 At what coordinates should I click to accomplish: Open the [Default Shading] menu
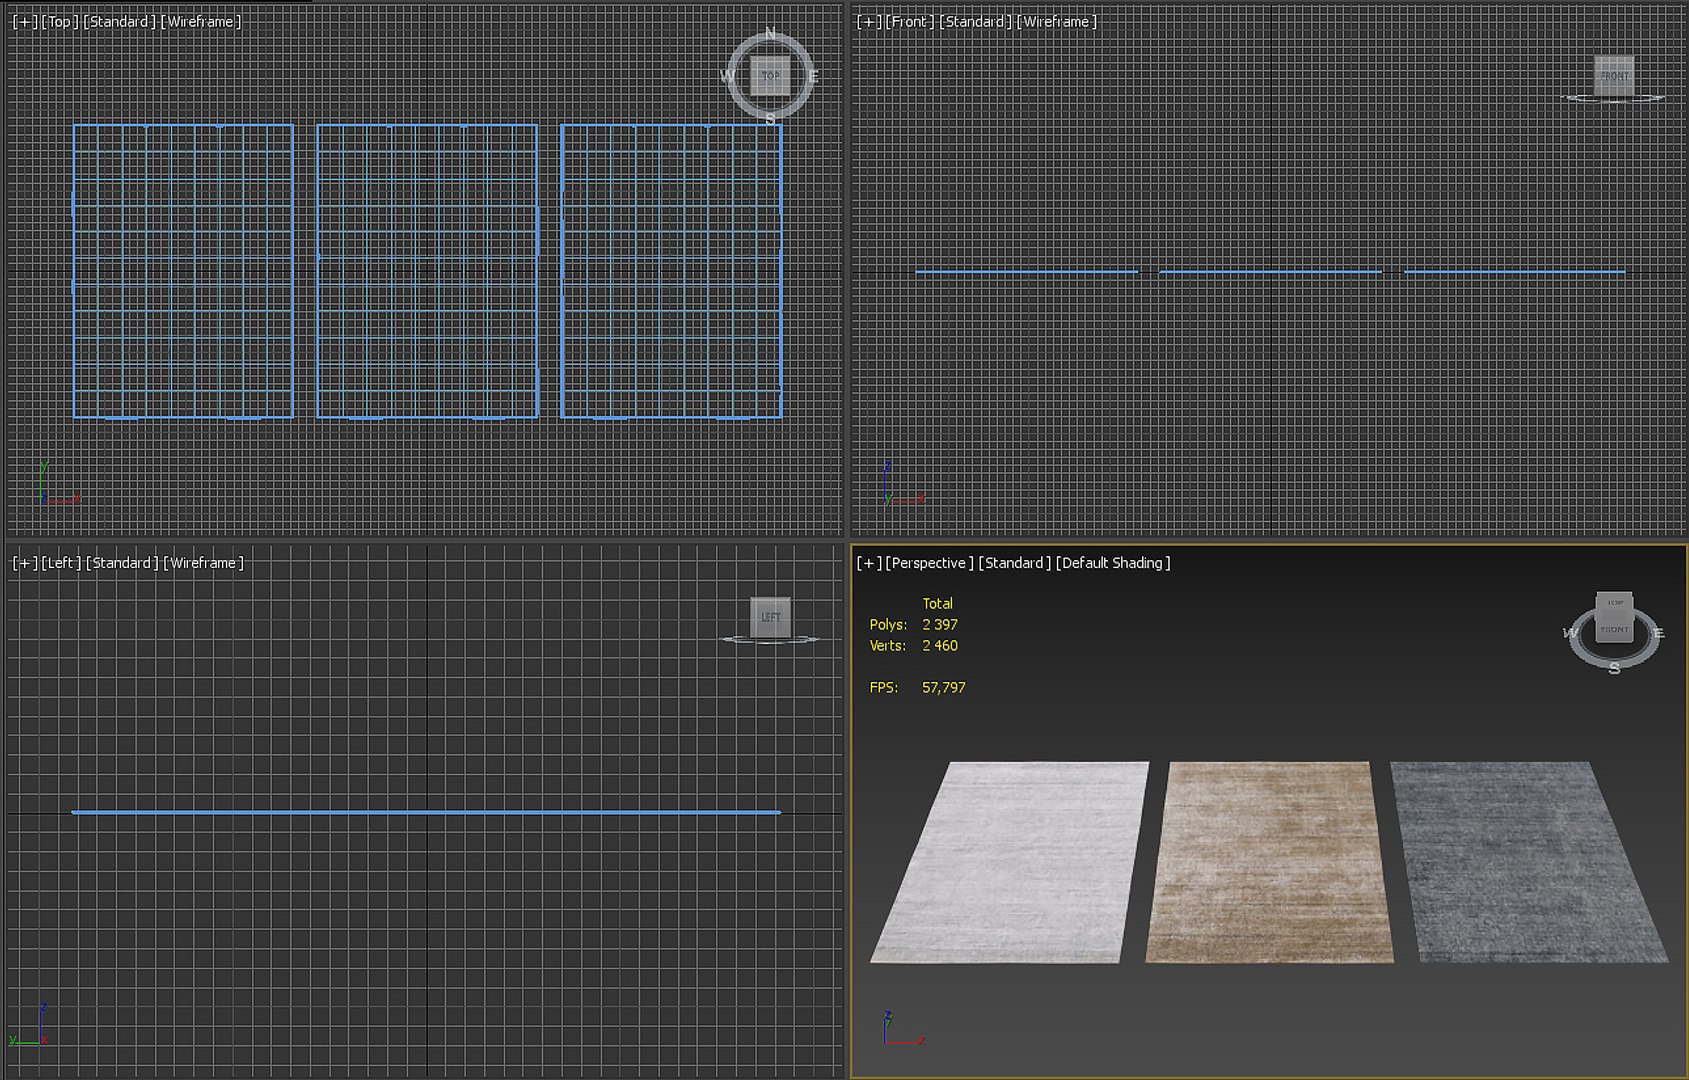1113,563
